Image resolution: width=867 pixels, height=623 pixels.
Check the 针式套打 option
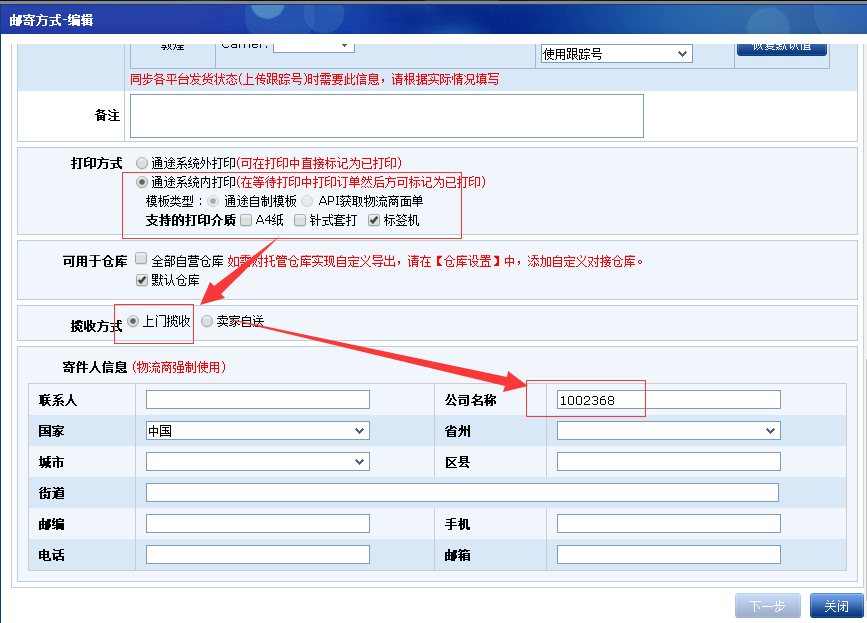click(300, 220)
